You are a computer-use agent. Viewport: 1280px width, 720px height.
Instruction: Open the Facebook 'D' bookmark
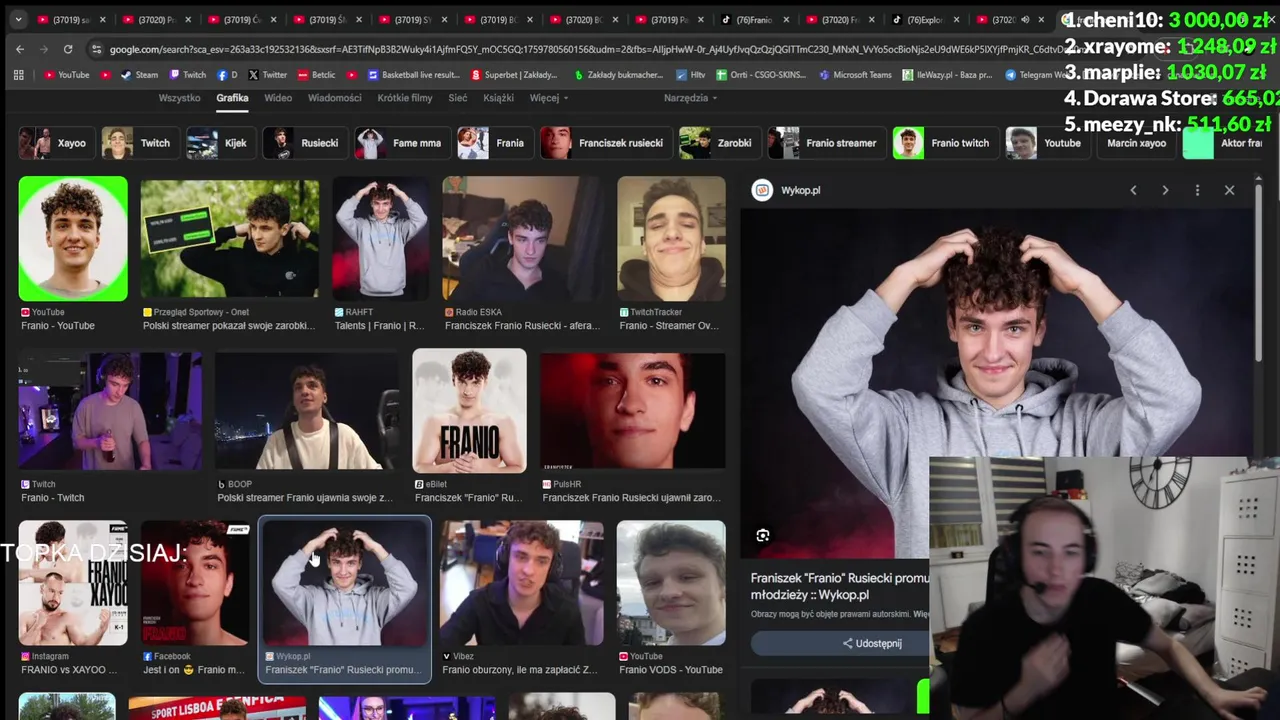pyautogui.click(x=227, y=75)
